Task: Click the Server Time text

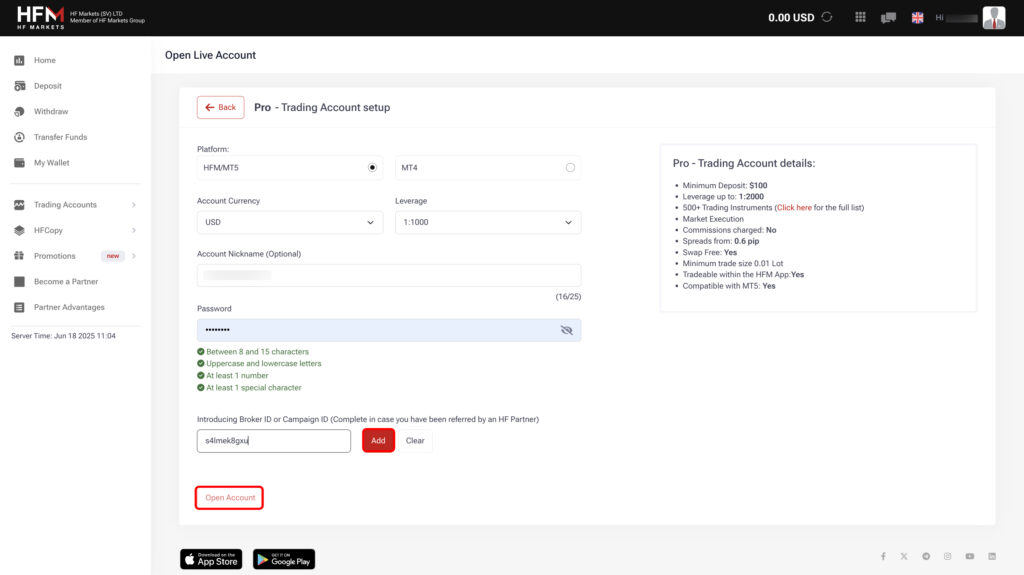Action: pyautogui.click(x=63, y=336)
